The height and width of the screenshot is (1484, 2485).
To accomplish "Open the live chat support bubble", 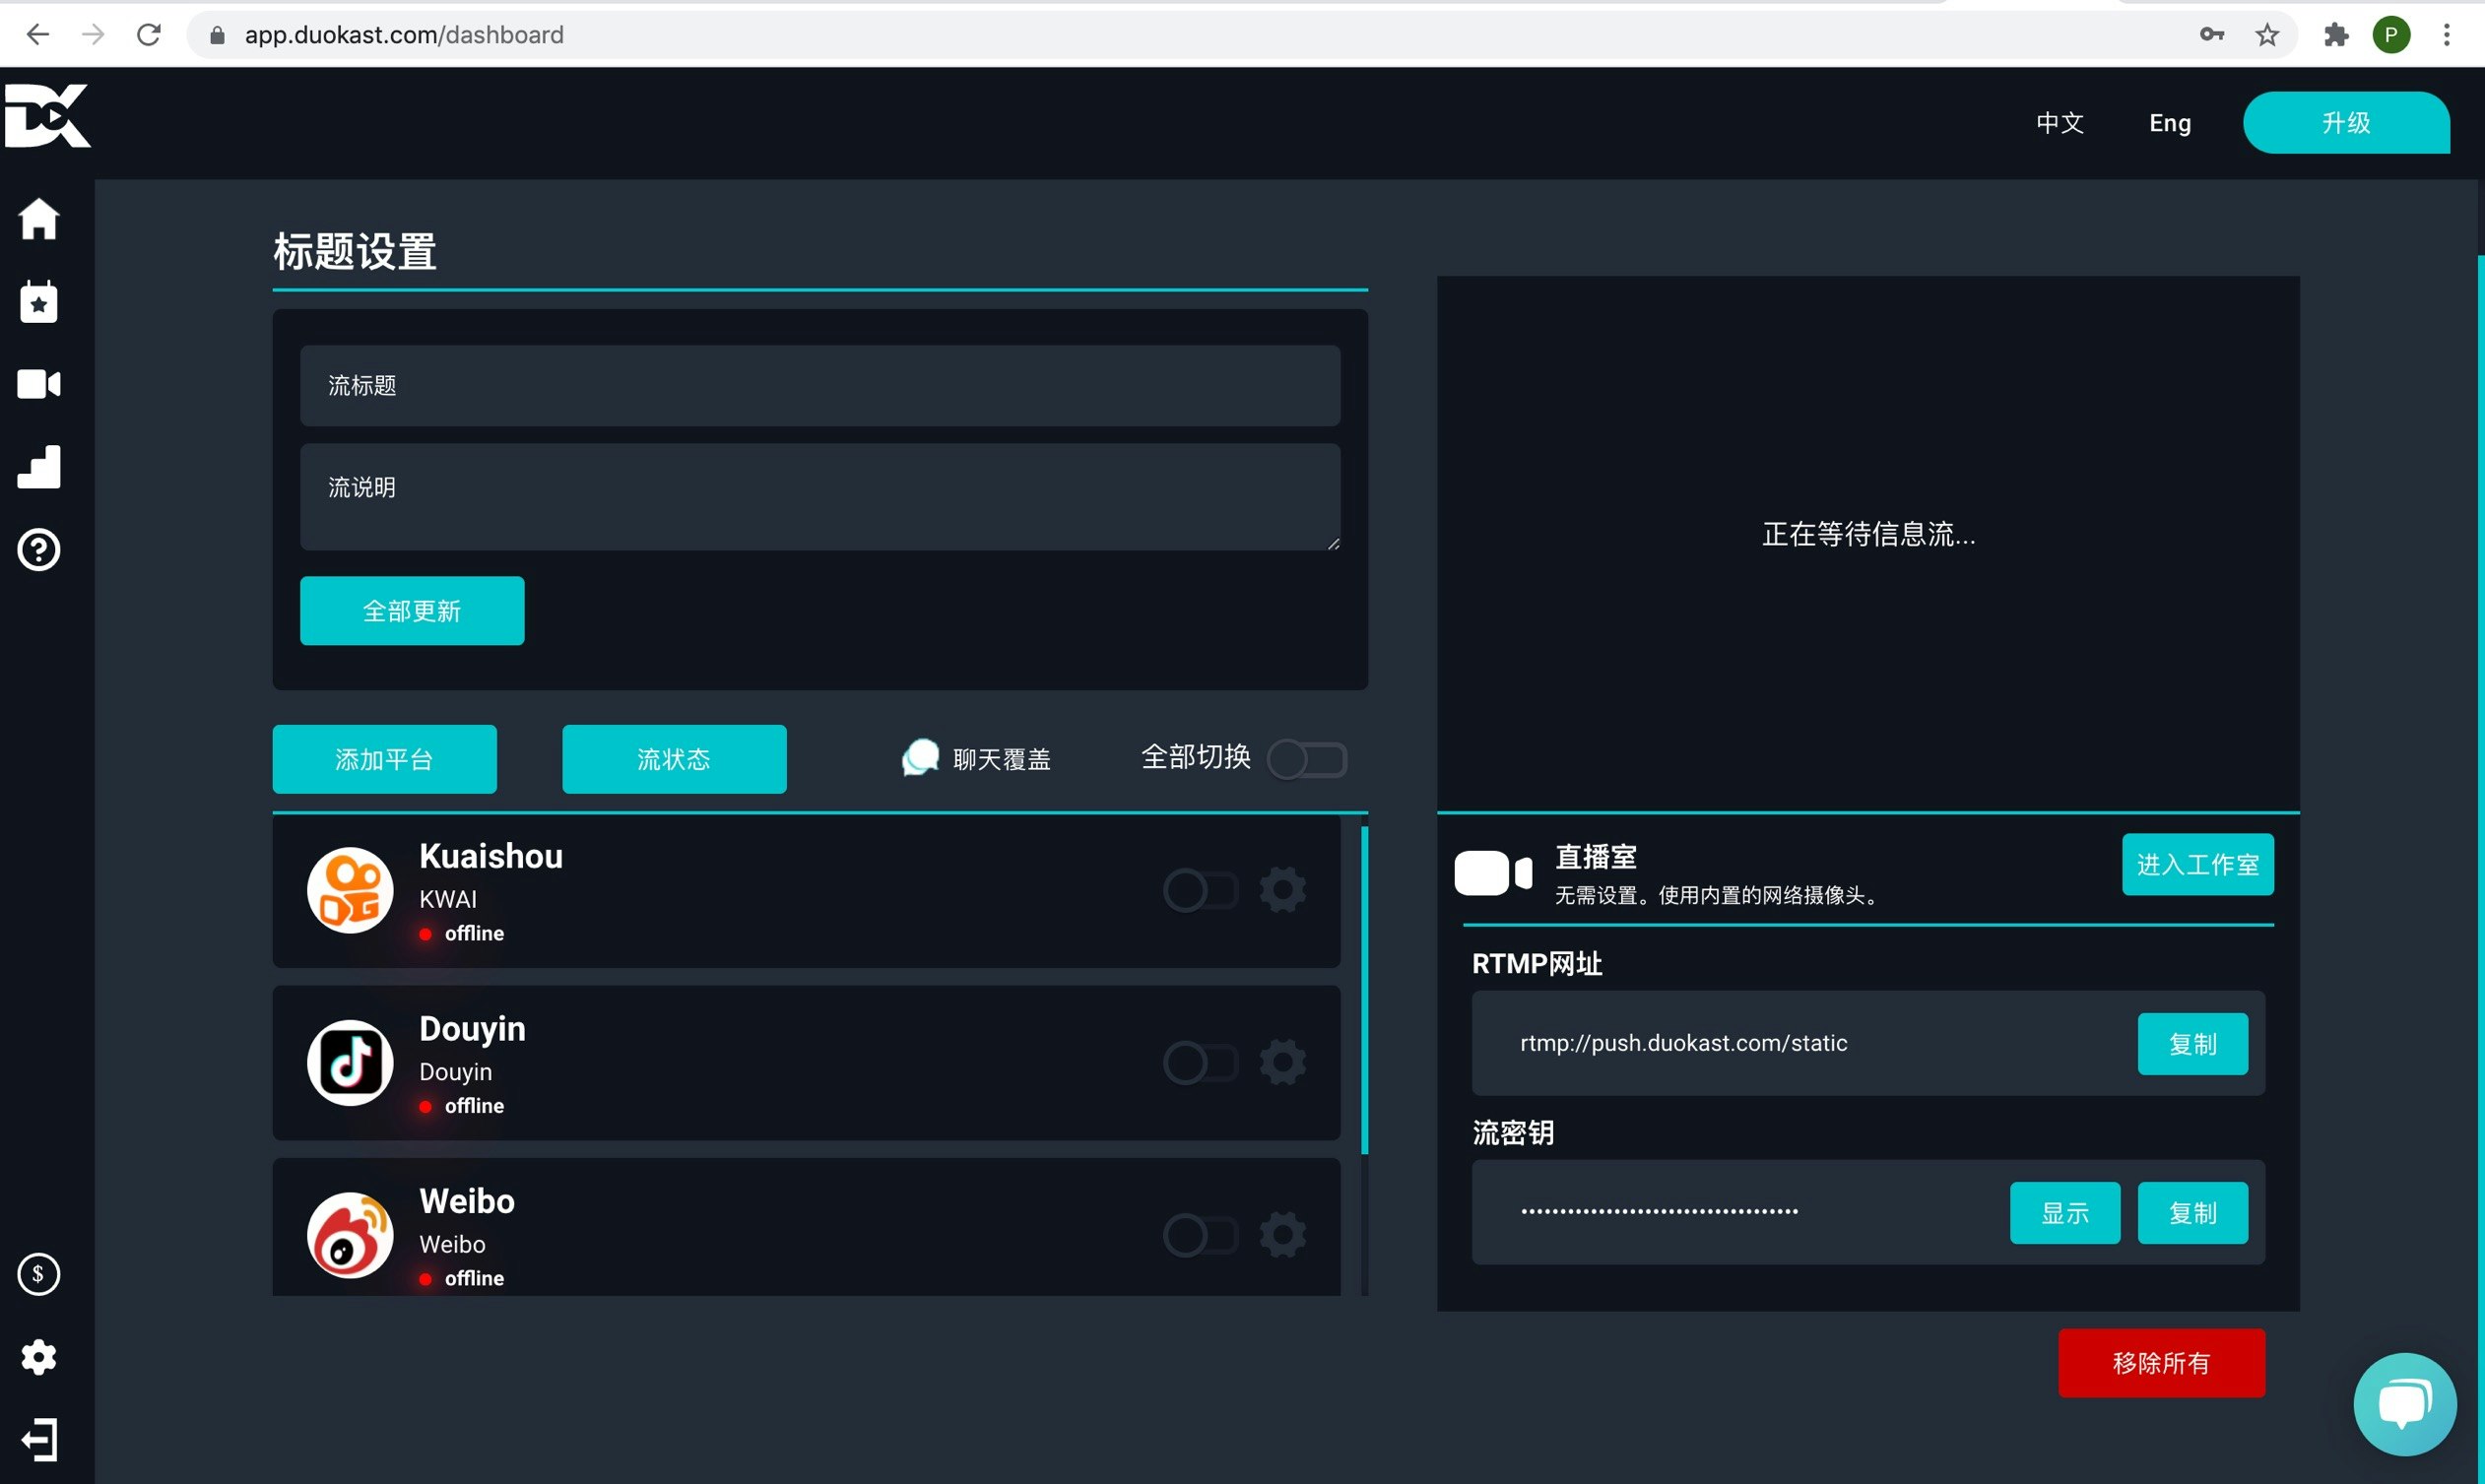I will 2404,1404.
